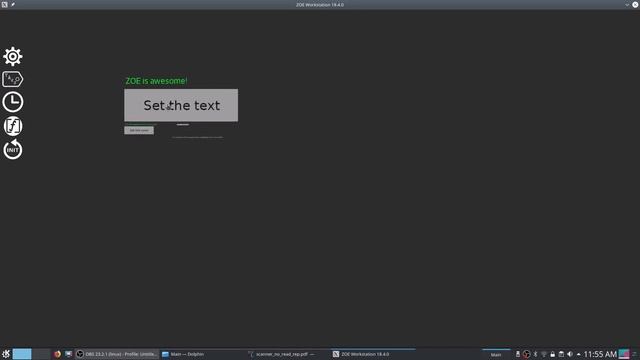Open the clipboard tray icon
The height and width of the screenshot is (360, 640).
[561, 354]
